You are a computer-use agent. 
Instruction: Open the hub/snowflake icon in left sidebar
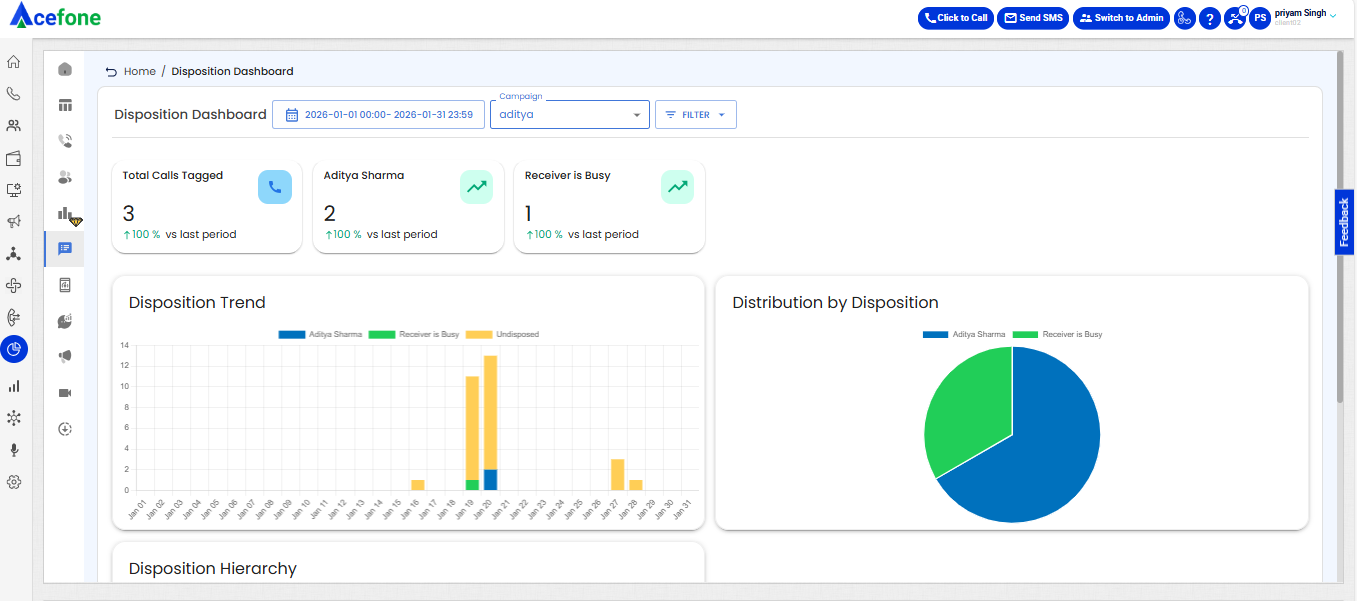pos(14,417)
